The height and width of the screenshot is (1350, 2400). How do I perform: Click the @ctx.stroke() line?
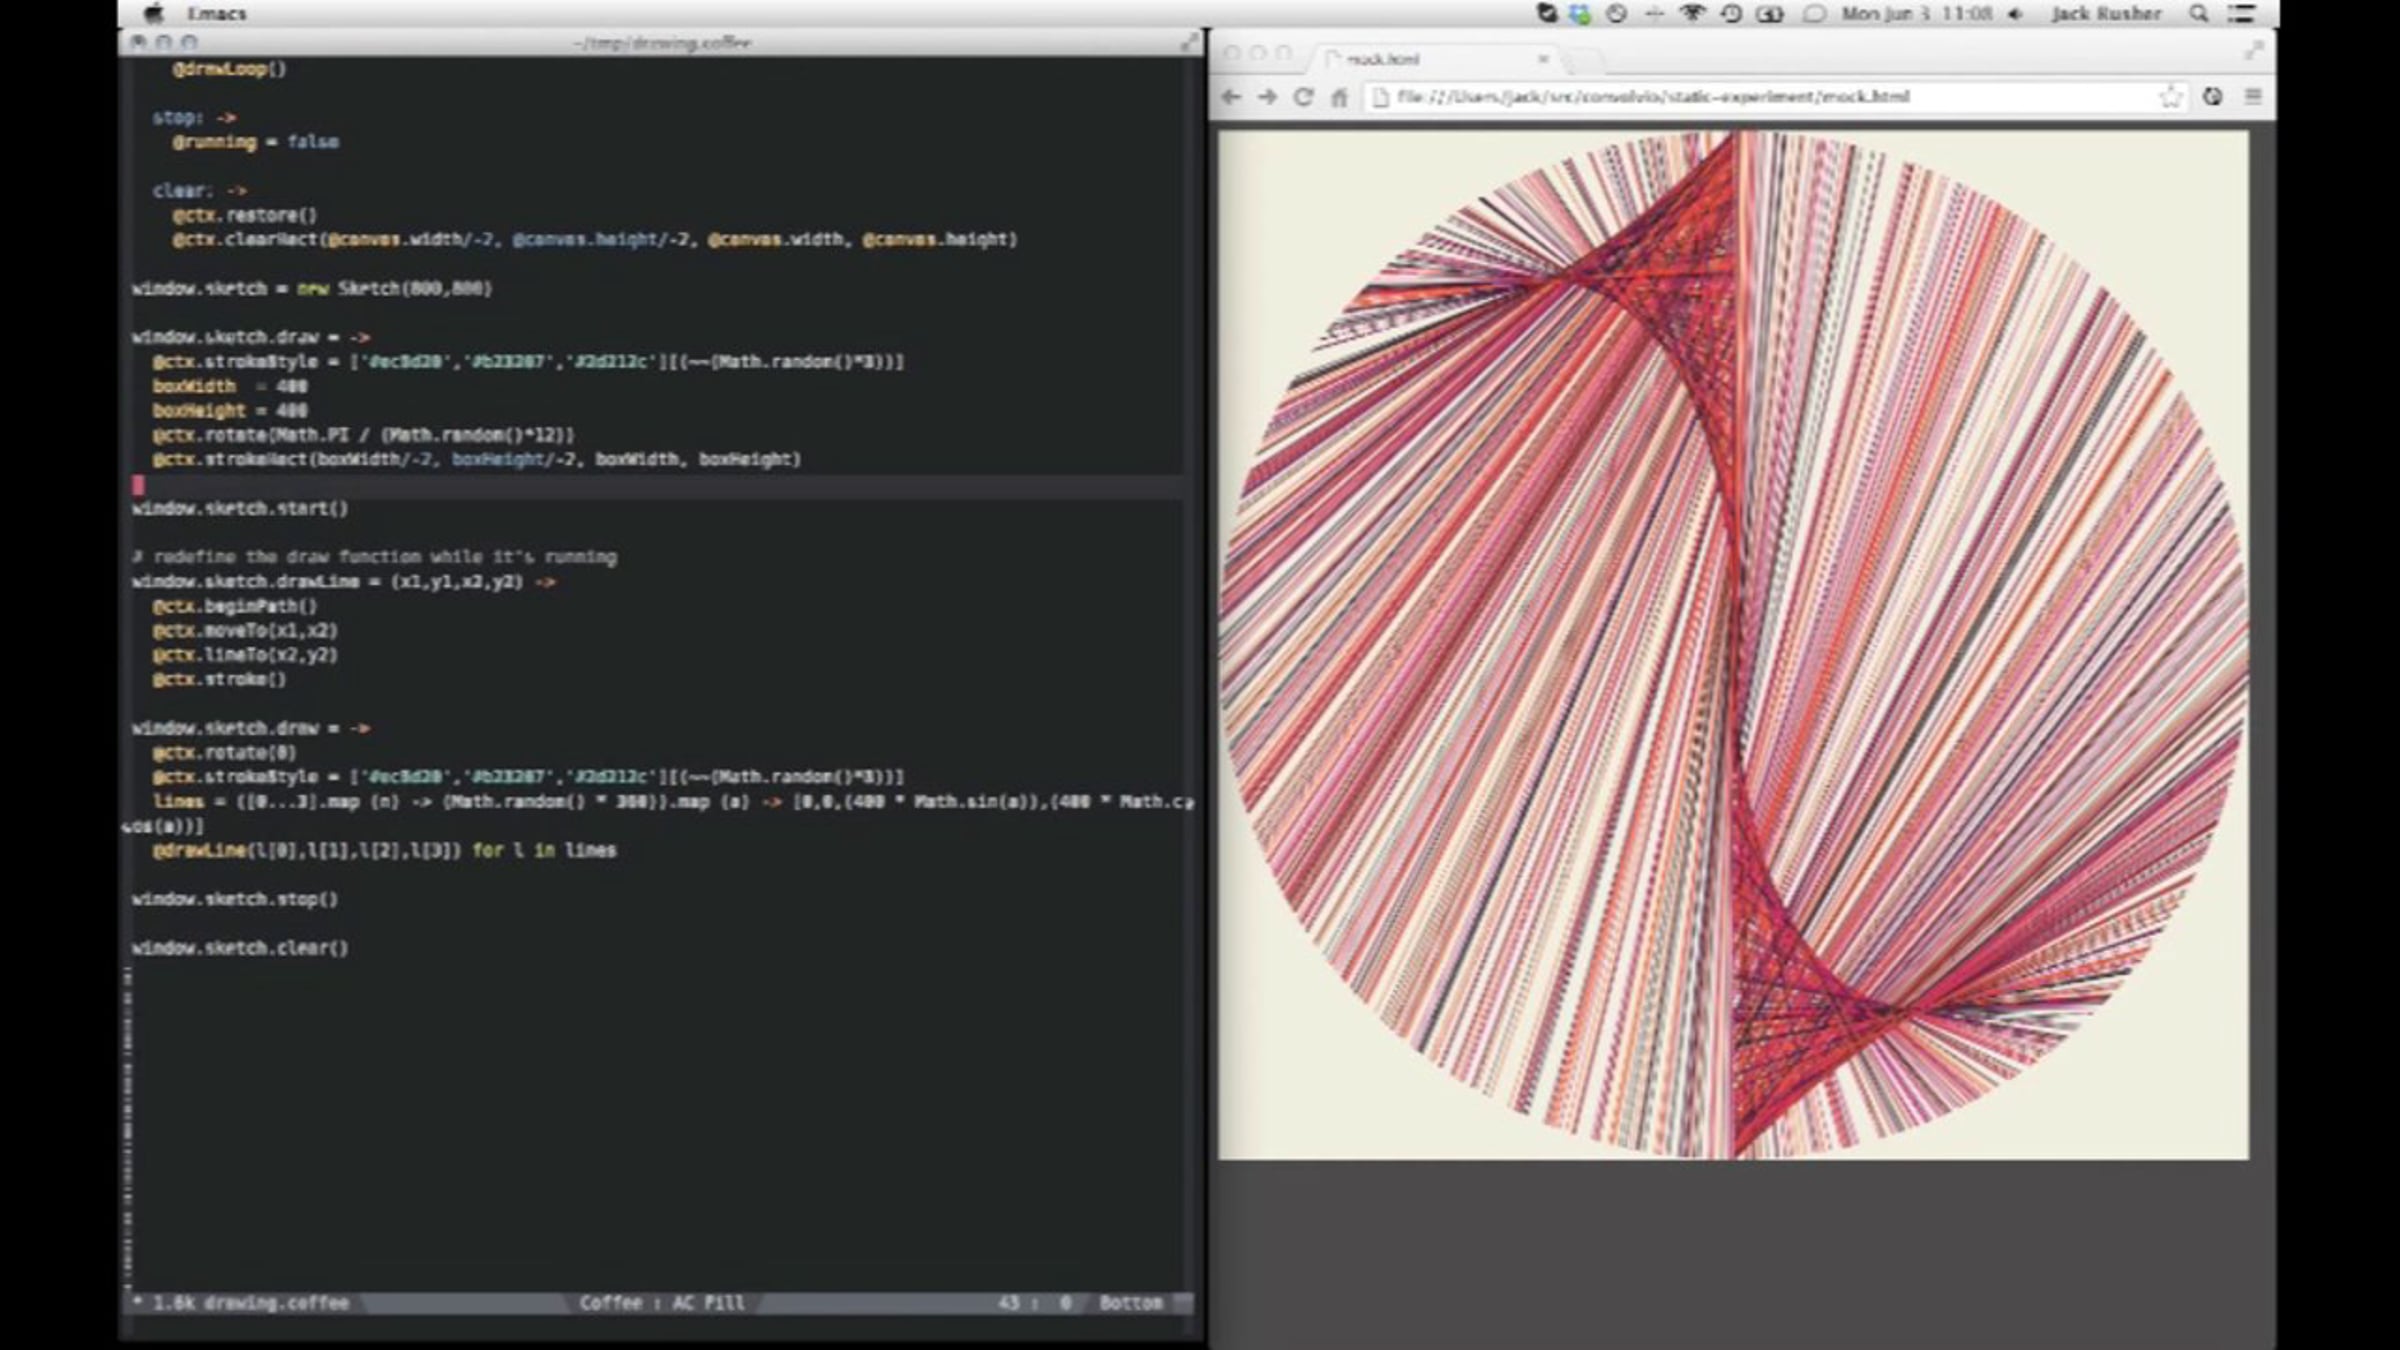tap(219, 680)
